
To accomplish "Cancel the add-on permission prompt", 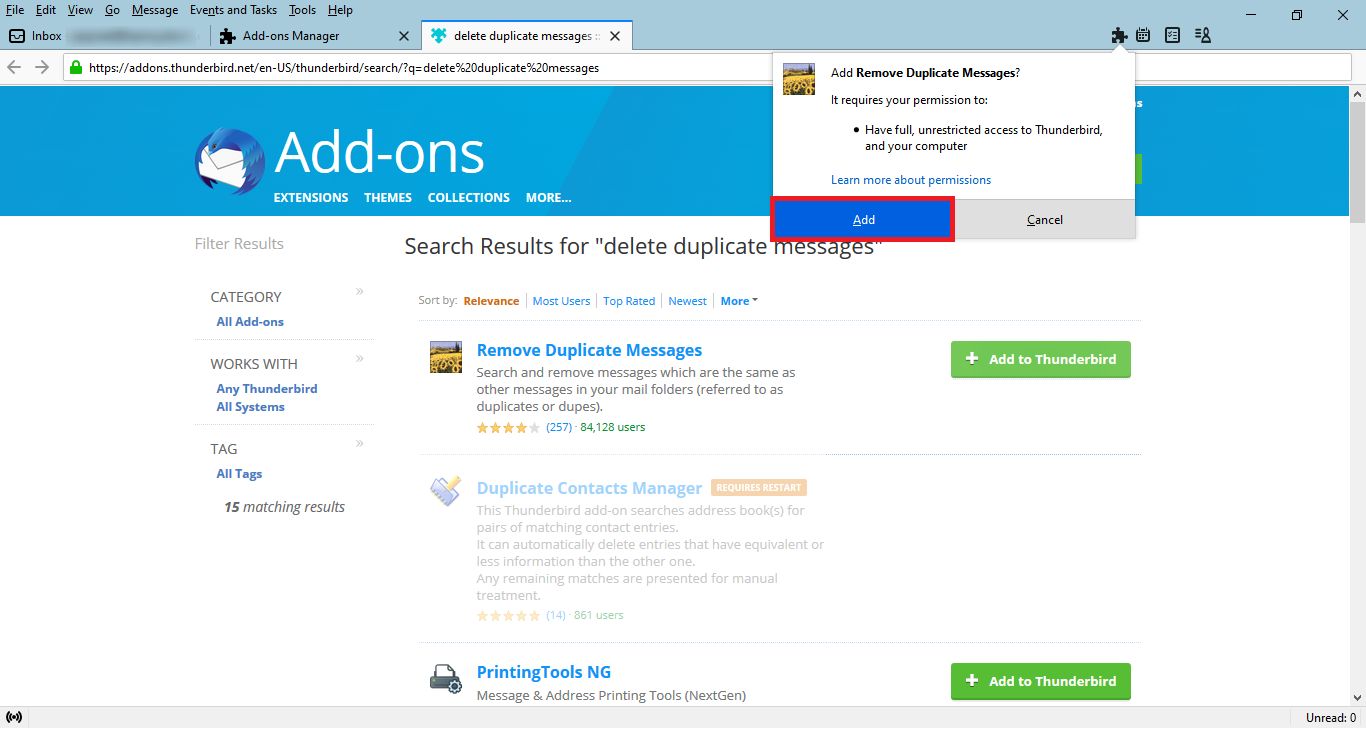I will pos(1045,219).
